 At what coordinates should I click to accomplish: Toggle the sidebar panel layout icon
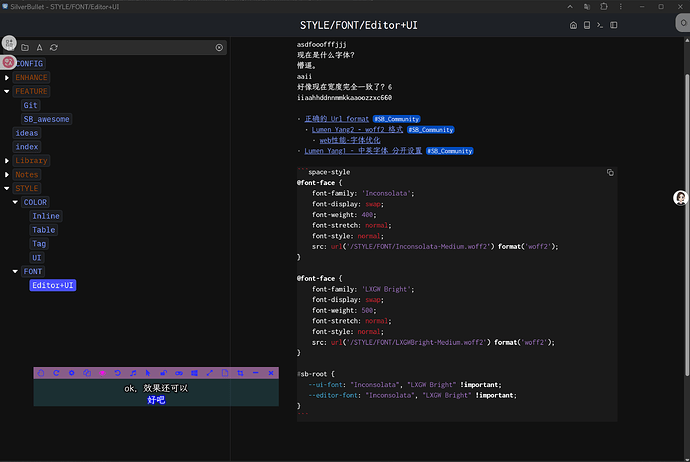pos(612,25)
